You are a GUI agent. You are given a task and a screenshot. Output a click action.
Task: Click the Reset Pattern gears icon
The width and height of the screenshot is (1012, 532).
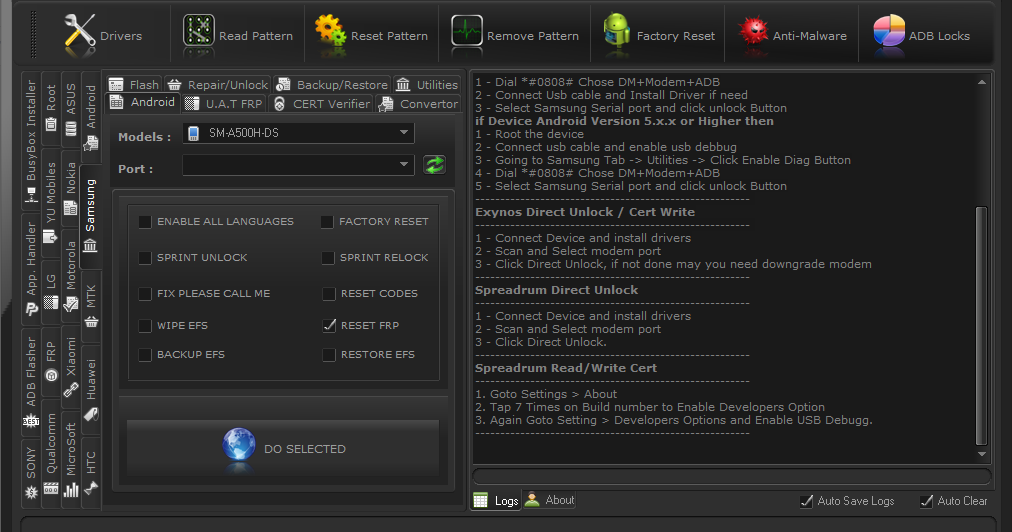click(330, 31)
